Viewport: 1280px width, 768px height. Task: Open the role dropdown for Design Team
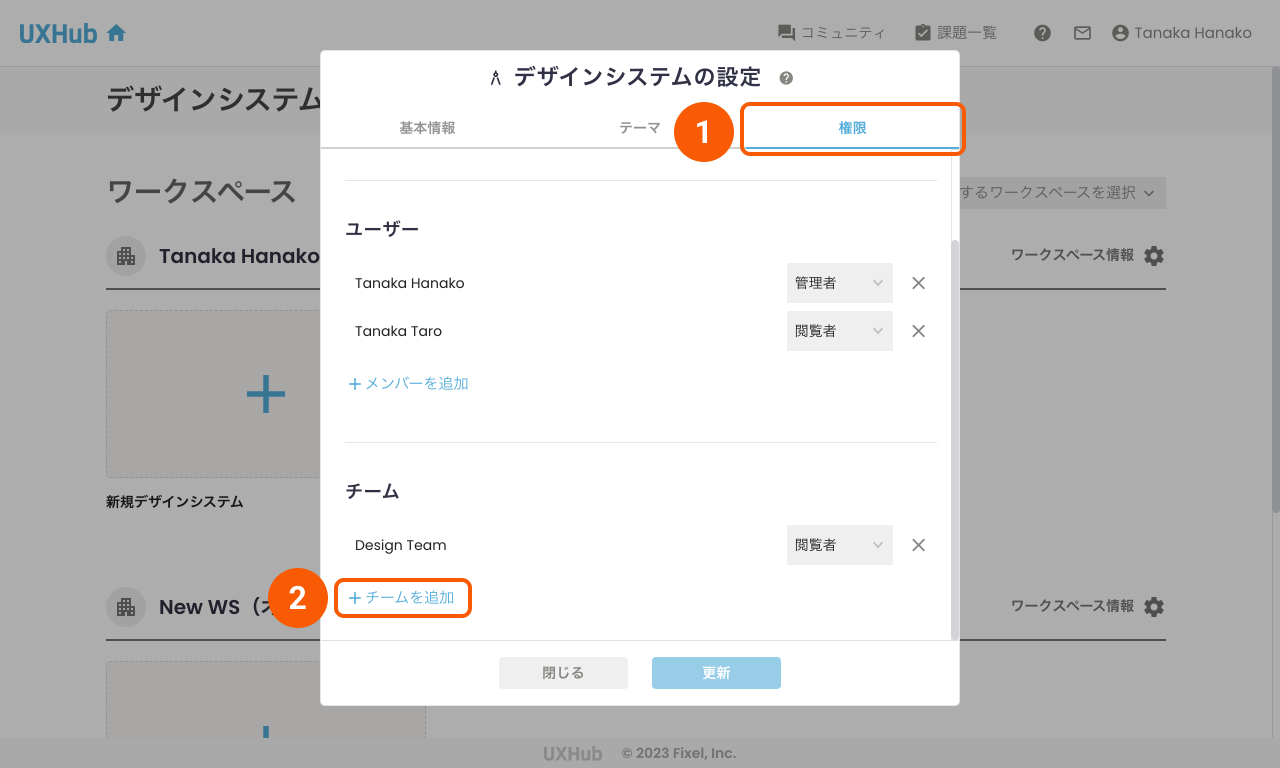pyautogui.click(x=839, y=545)
